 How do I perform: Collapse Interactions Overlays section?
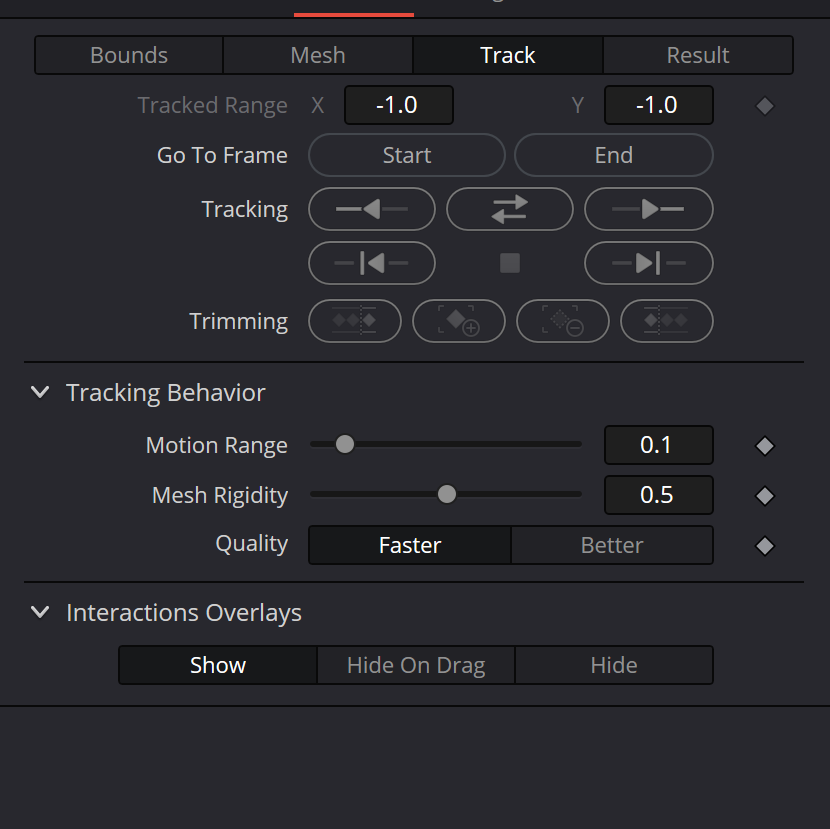[40, 612]
